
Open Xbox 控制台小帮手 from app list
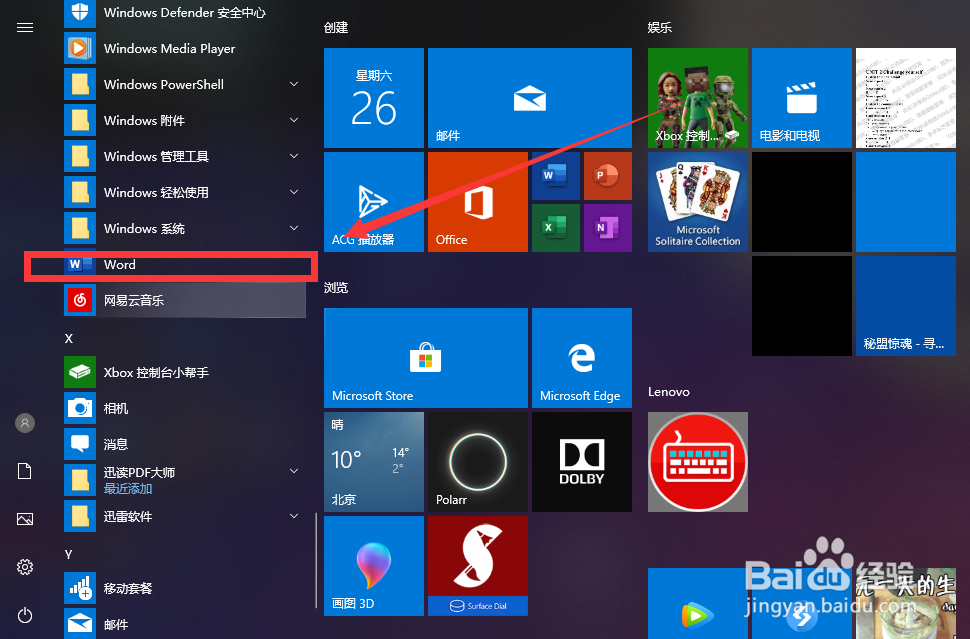coord(184,372)
